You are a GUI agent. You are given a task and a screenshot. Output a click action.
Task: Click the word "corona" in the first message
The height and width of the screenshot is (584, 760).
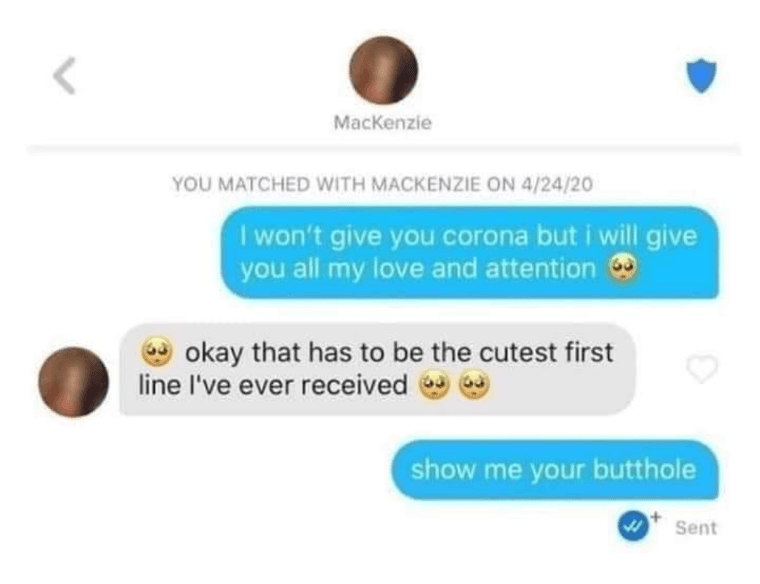486,236
